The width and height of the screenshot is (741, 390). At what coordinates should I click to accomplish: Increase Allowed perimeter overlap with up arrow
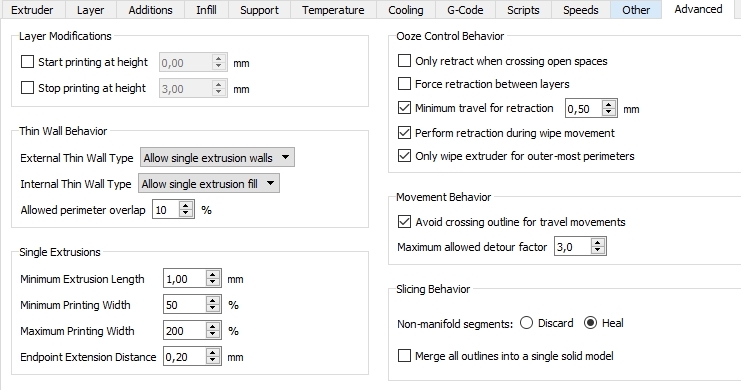pyautogui.click(x=186, y=206)
